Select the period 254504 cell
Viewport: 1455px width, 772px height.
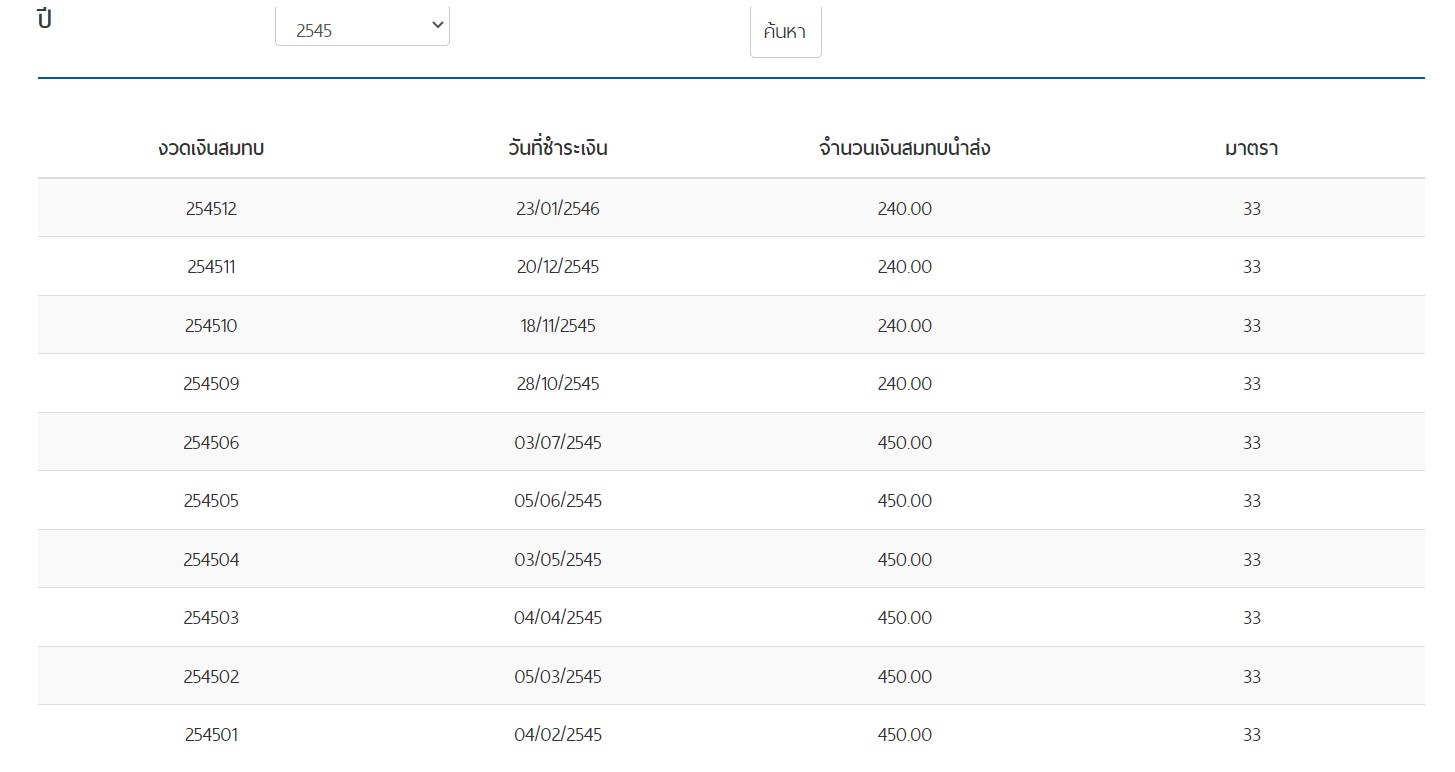pos(211,560)
